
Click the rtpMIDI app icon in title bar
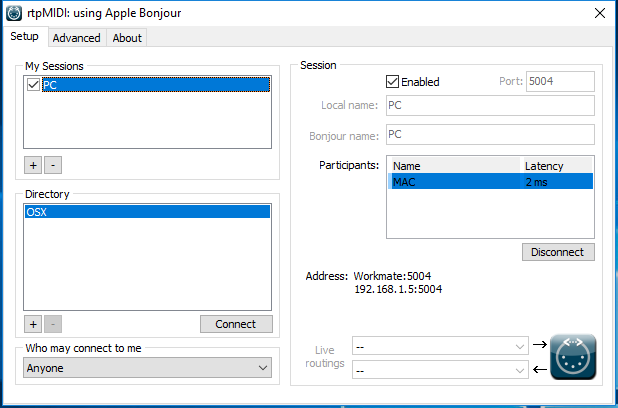[13, 13]
